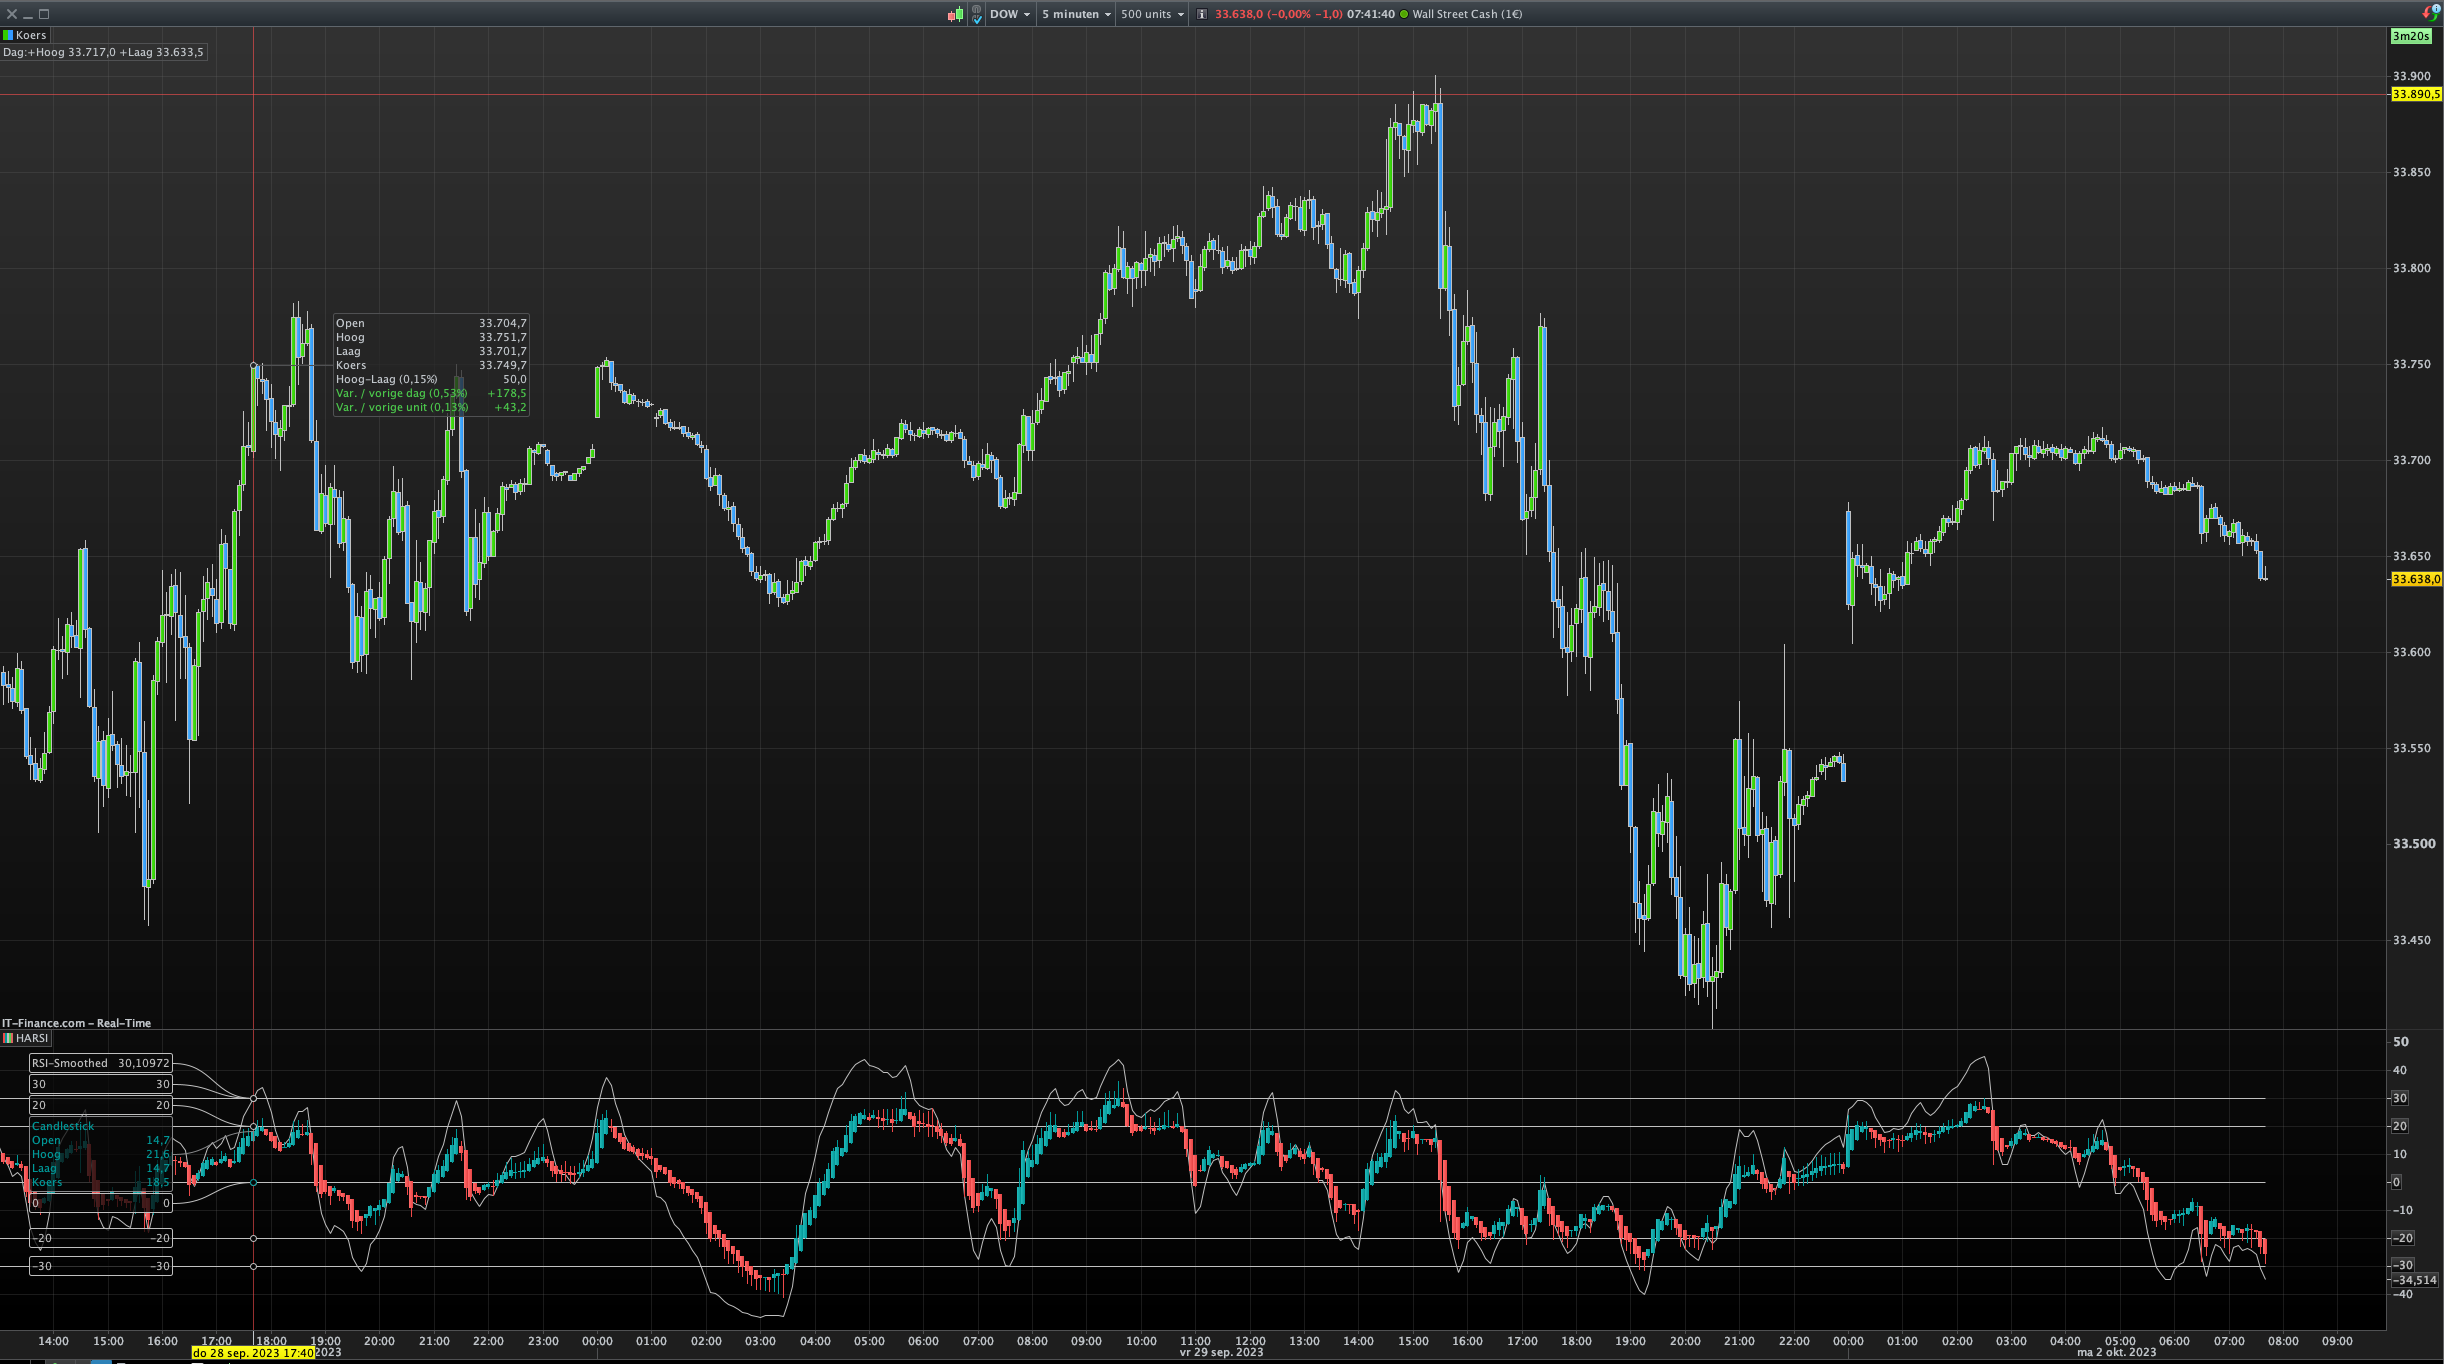Click the RSI-Smoothed value box
This screenshot has width=2444, height=1364.
coord(100,1063)
